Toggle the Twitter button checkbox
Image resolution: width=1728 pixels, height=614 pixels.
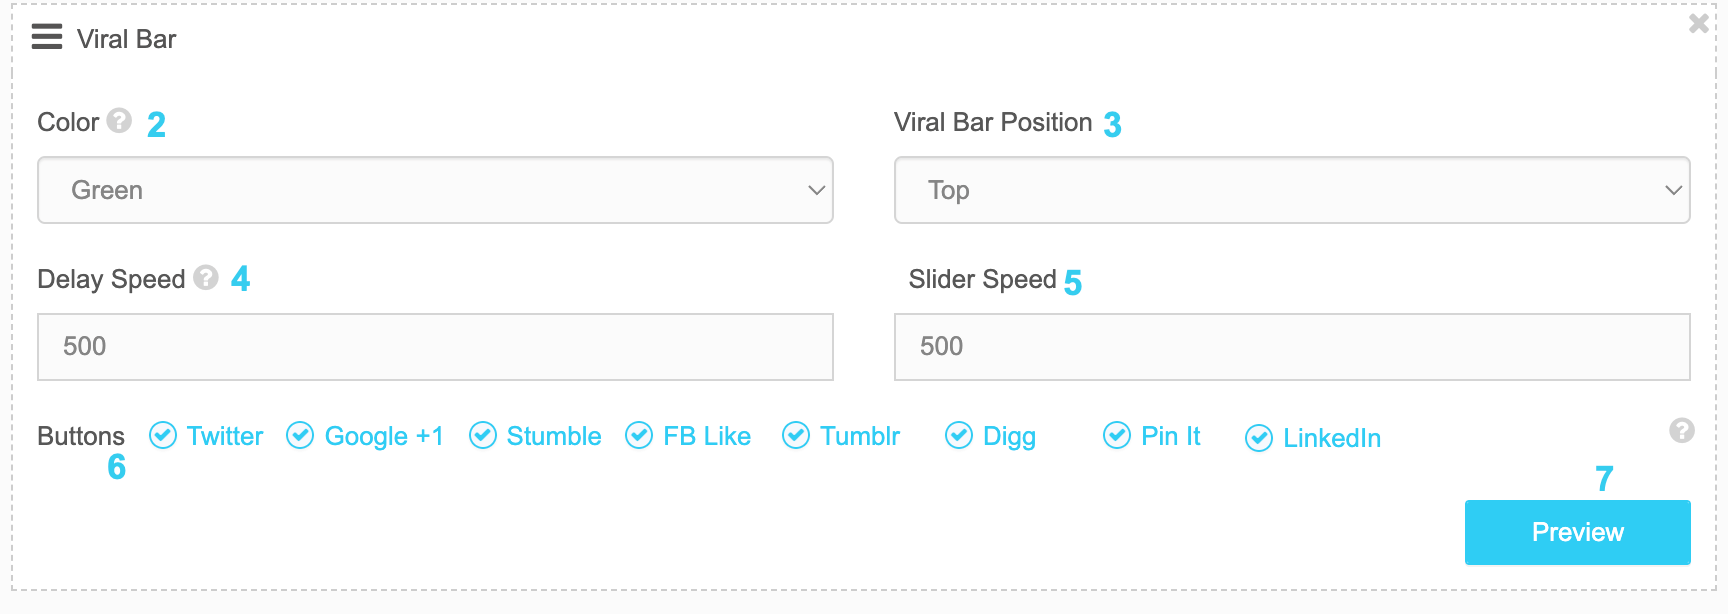(x=163, y=435)
